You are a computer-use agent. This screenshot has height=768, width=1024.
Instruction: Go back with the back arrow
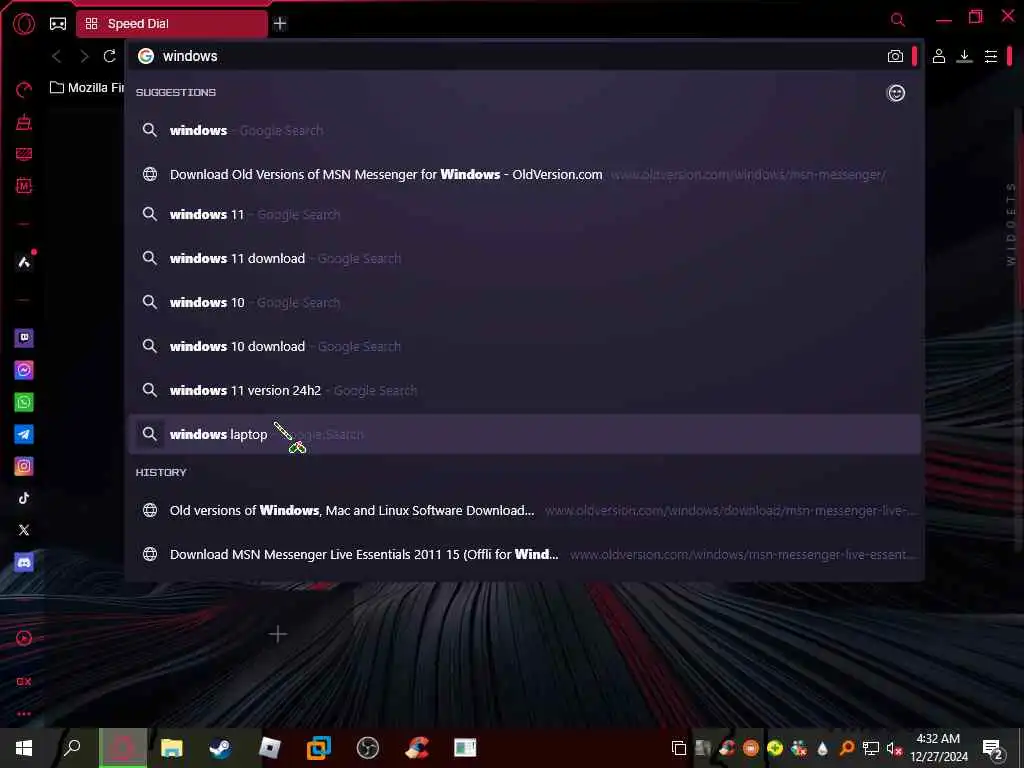click(x=57, y=56)
